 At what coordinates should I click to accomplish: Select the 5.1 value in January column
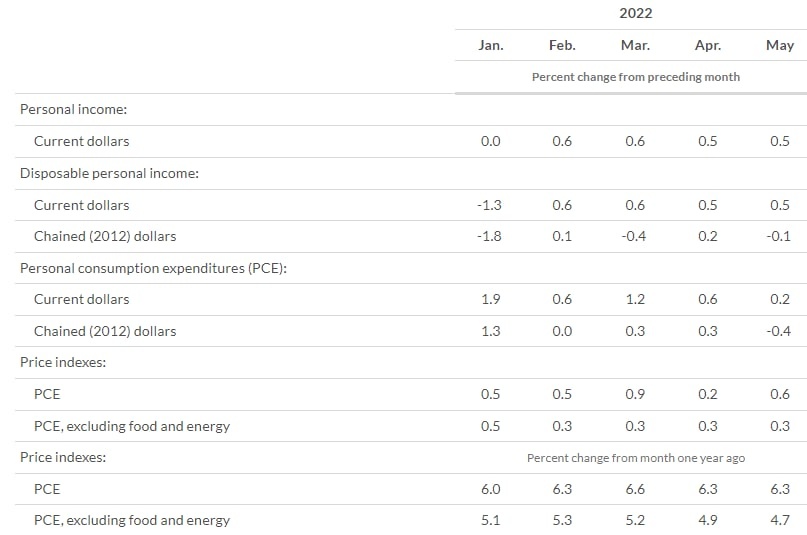[x=490, y=520]
